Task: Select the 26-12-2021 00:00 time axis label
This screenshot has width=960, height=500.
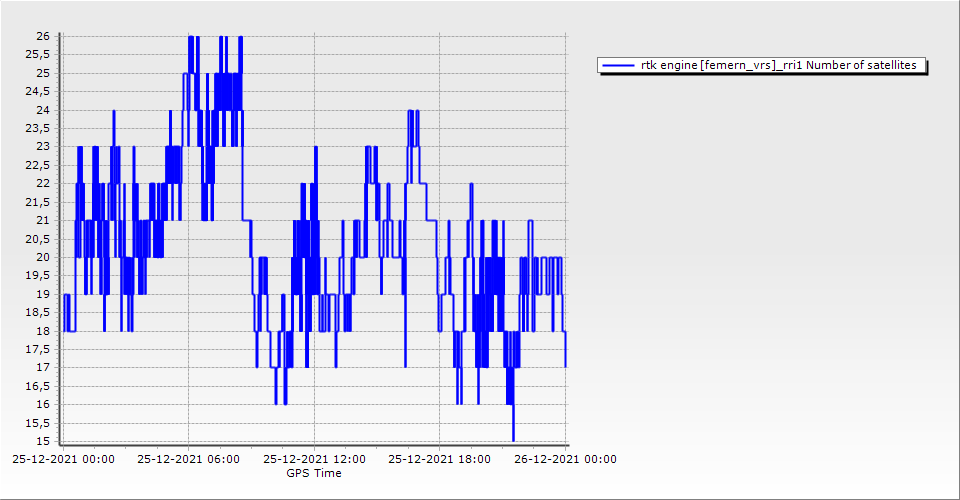Action: (x=565, y=460)
